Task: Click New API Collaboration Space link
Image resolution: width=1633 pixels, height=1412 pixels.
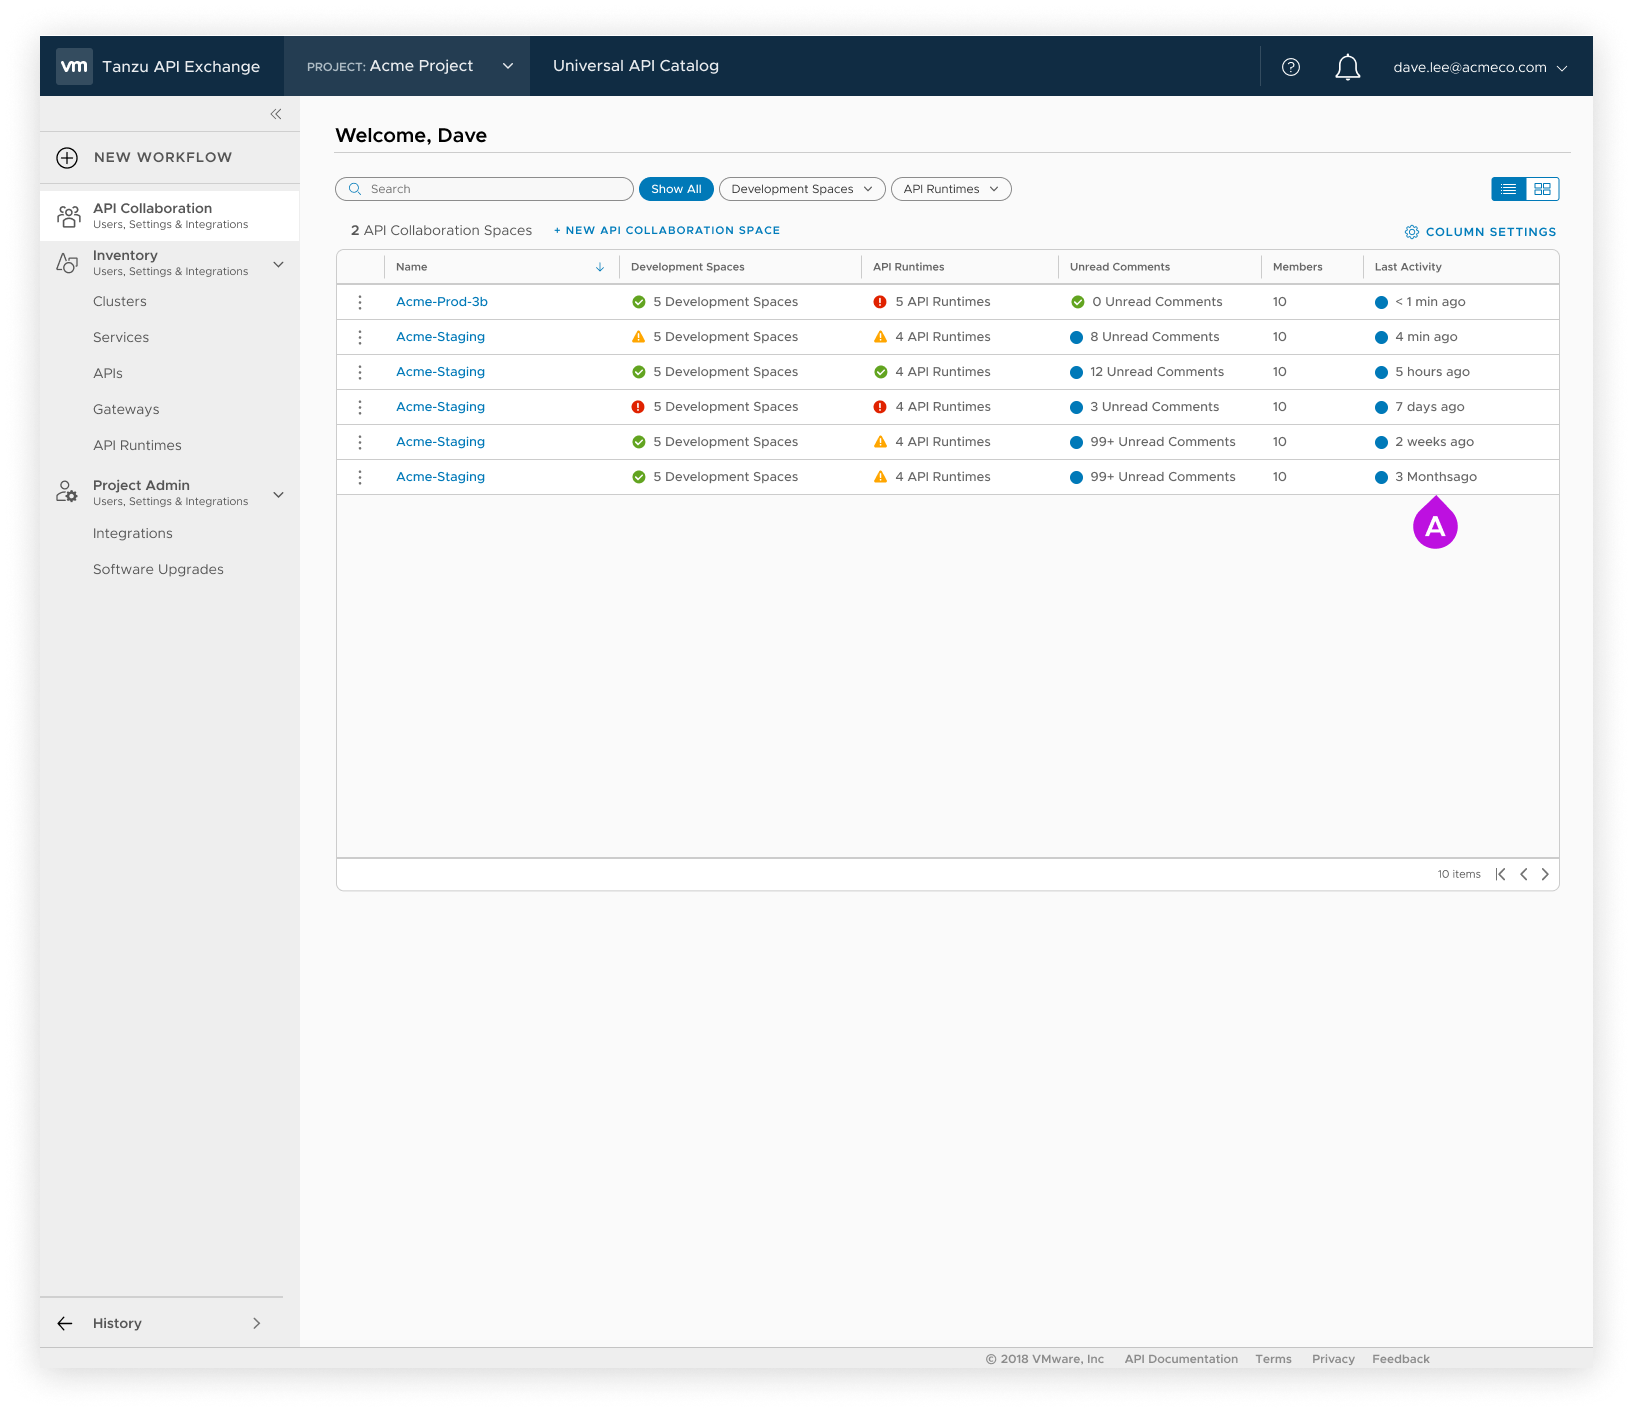Action: pos(667,230)
